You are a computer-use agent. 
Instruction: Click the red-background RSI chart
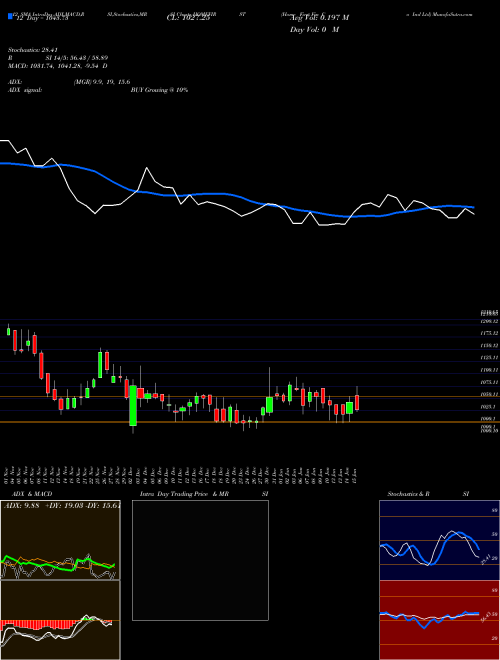point(439,620)
